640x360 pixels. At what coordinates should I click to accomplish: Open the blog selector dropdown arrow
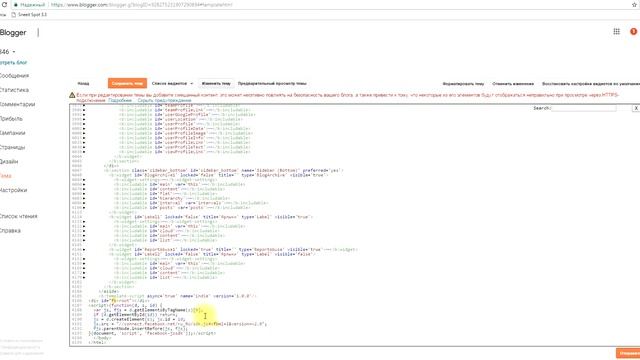(14, 52)
